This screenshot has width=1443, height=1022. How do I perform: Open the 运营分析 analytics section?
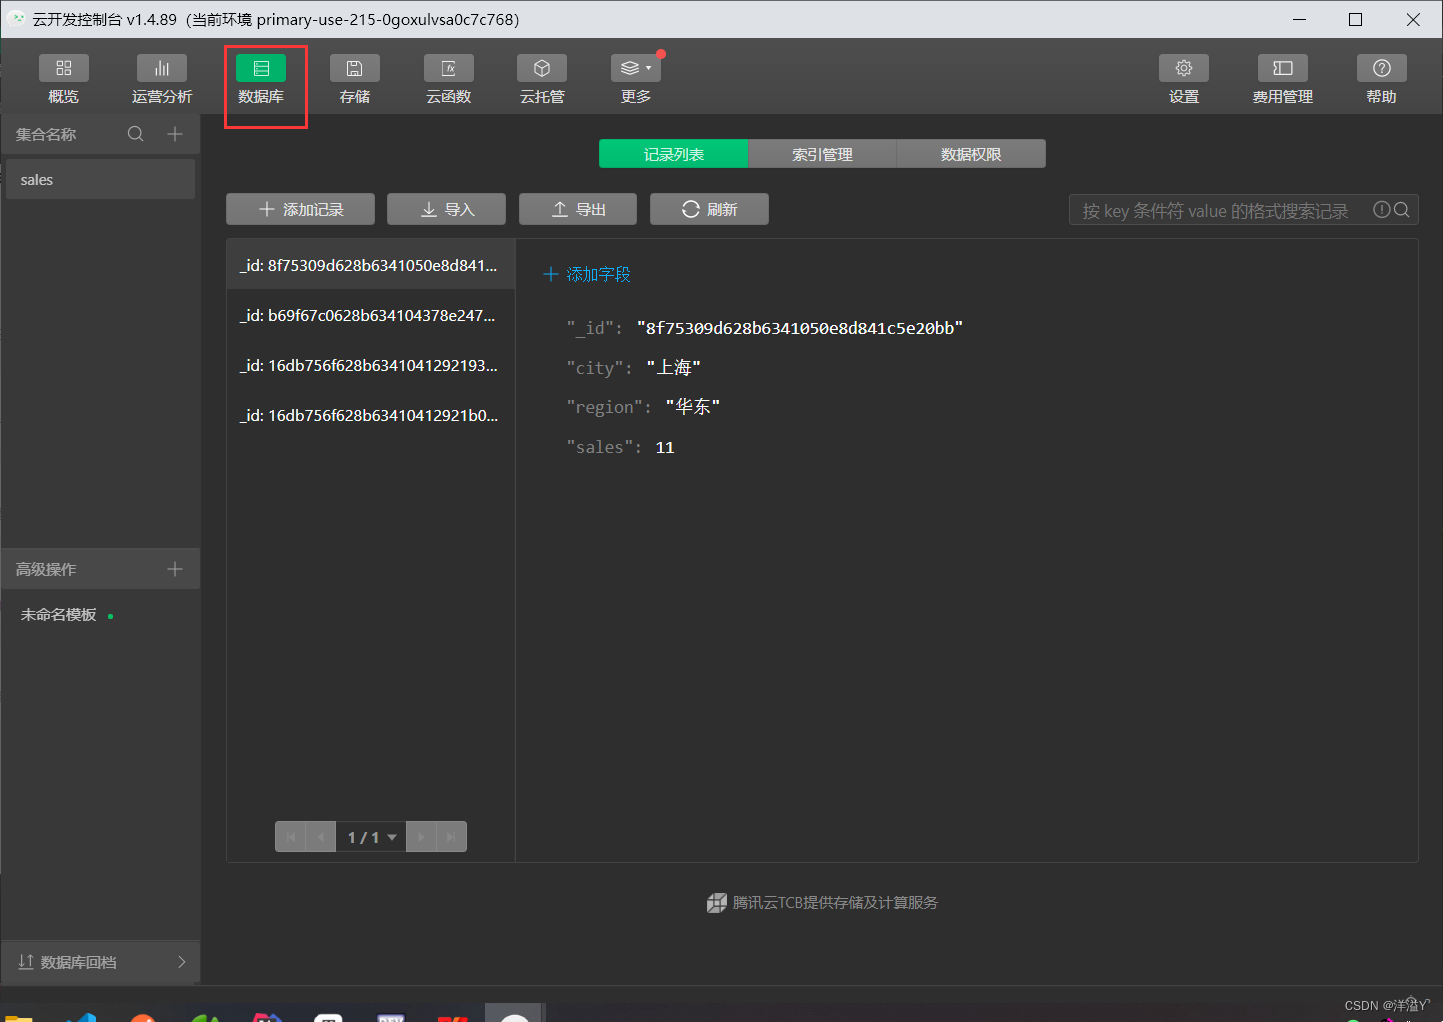click(x=162, y=80)
